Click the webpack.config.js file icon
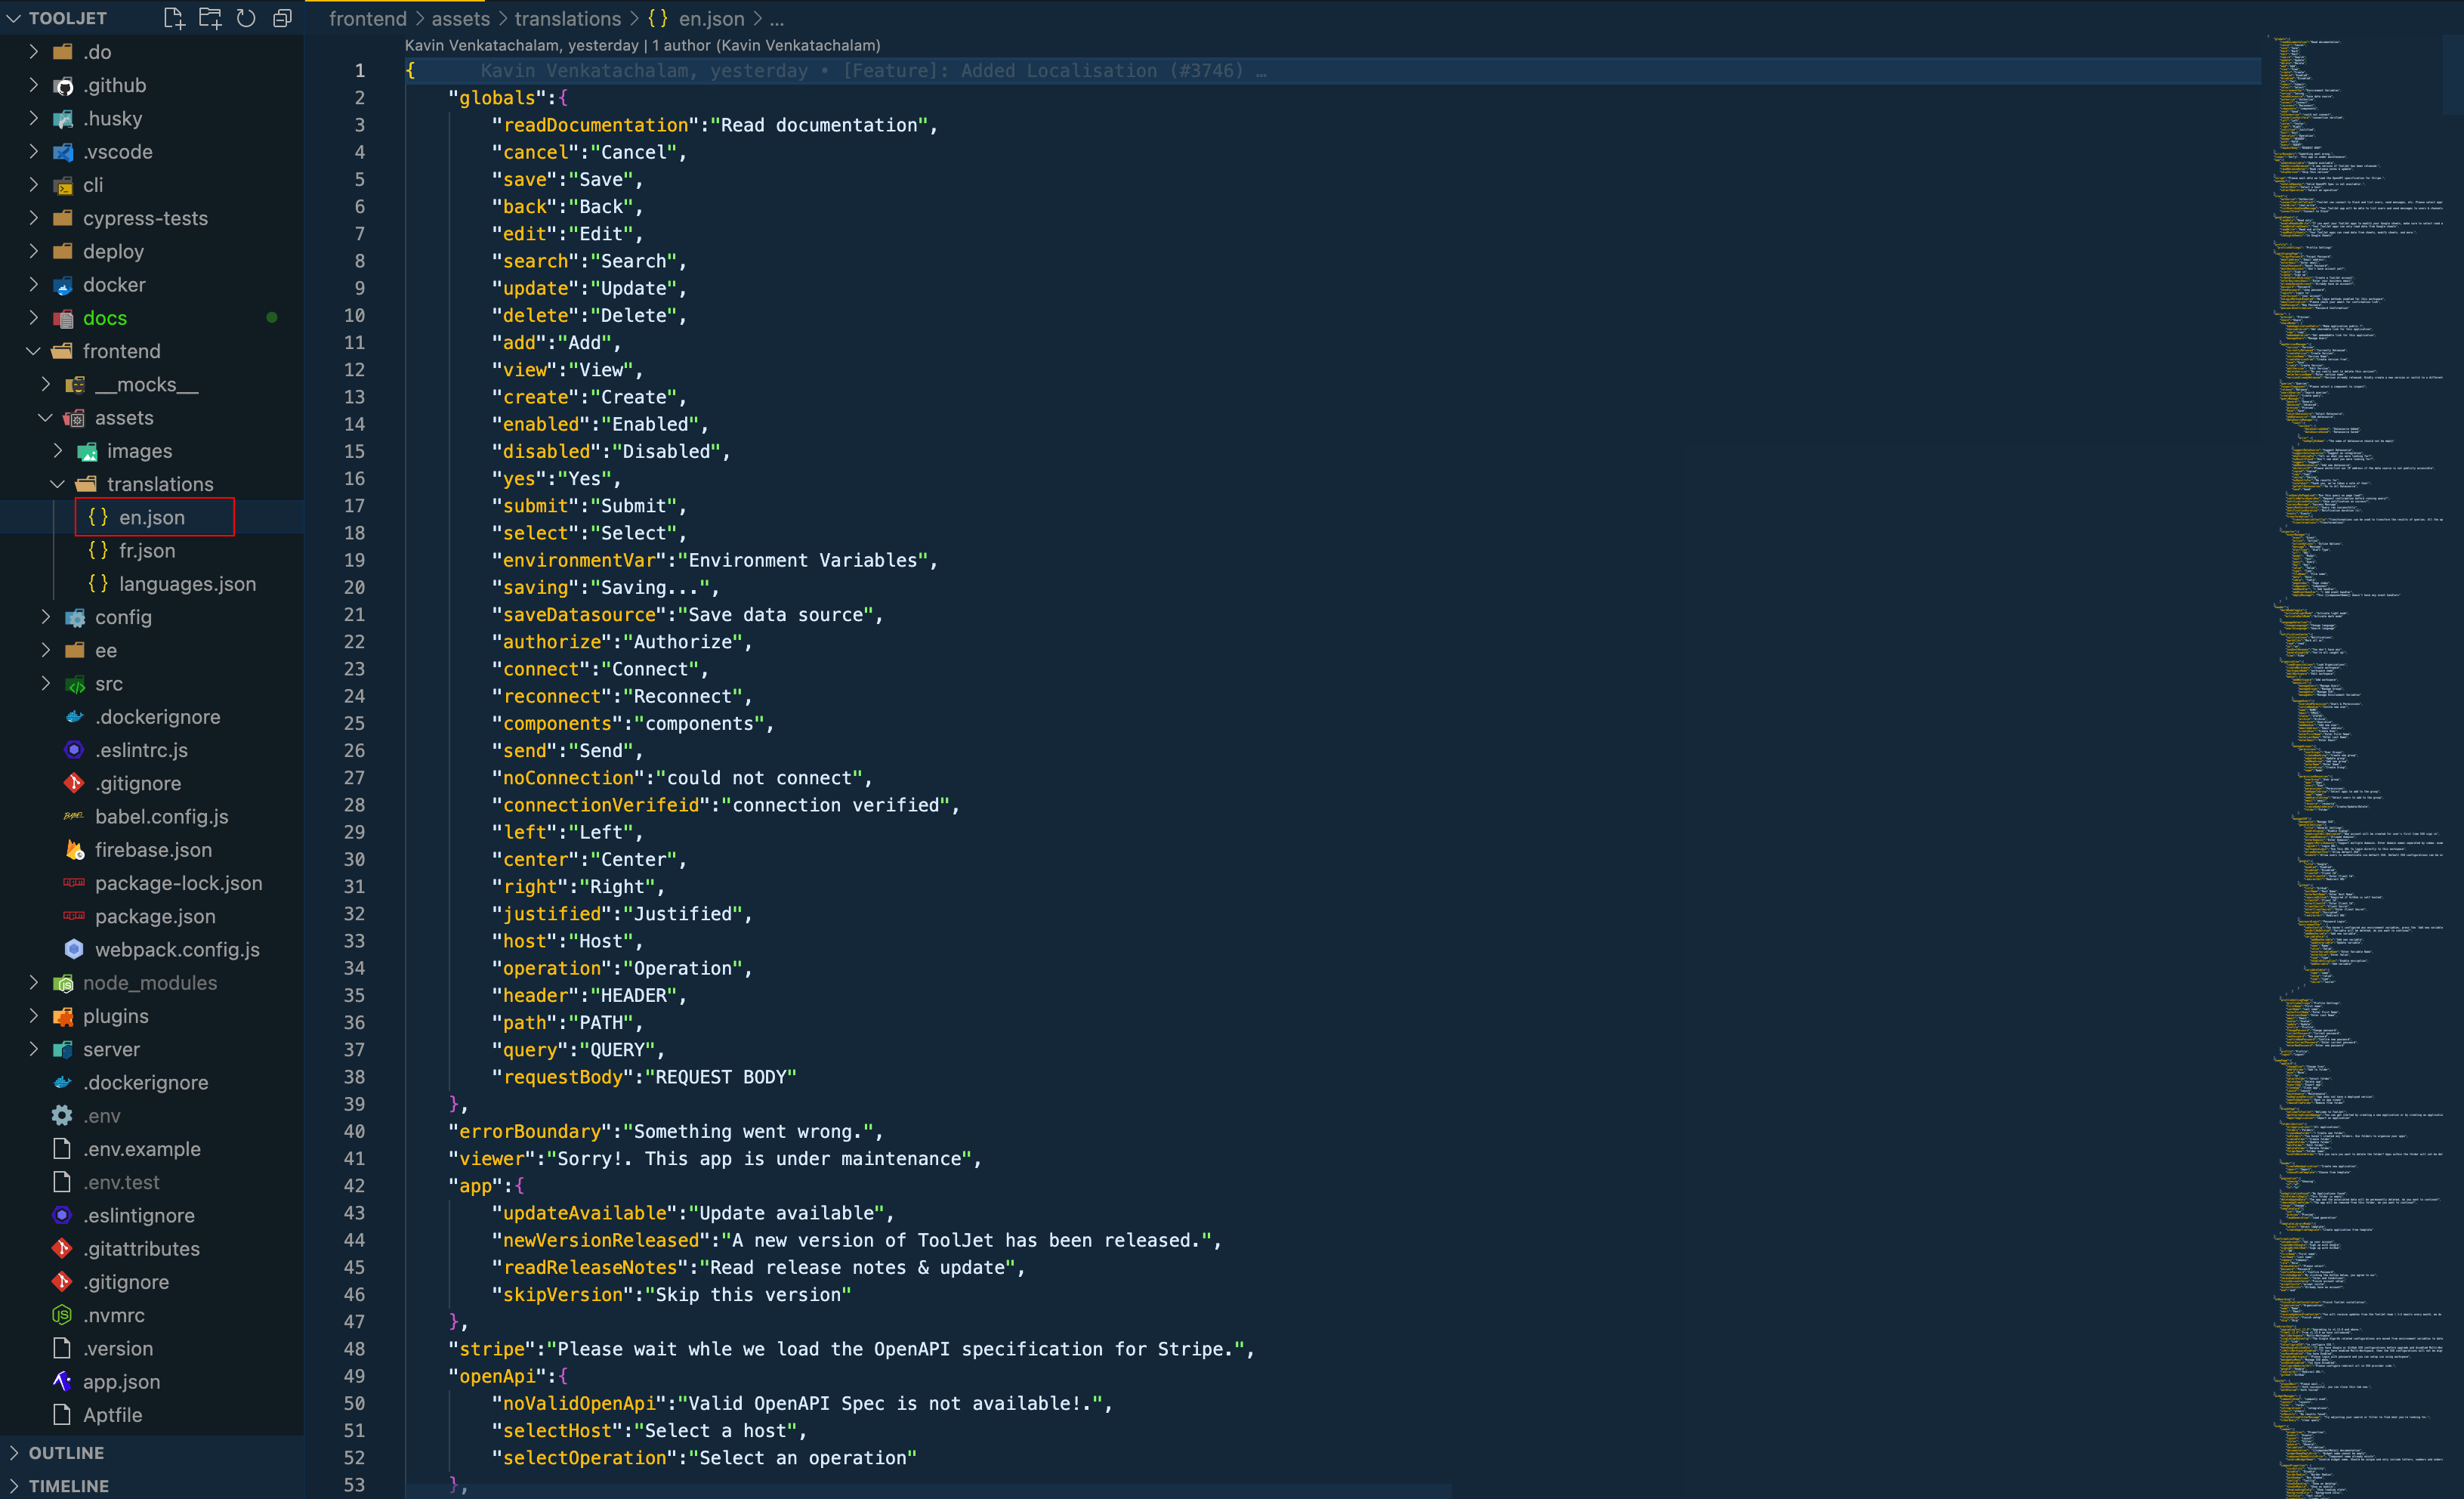This screenshot has height=1499, width=2464. [75, 950]
